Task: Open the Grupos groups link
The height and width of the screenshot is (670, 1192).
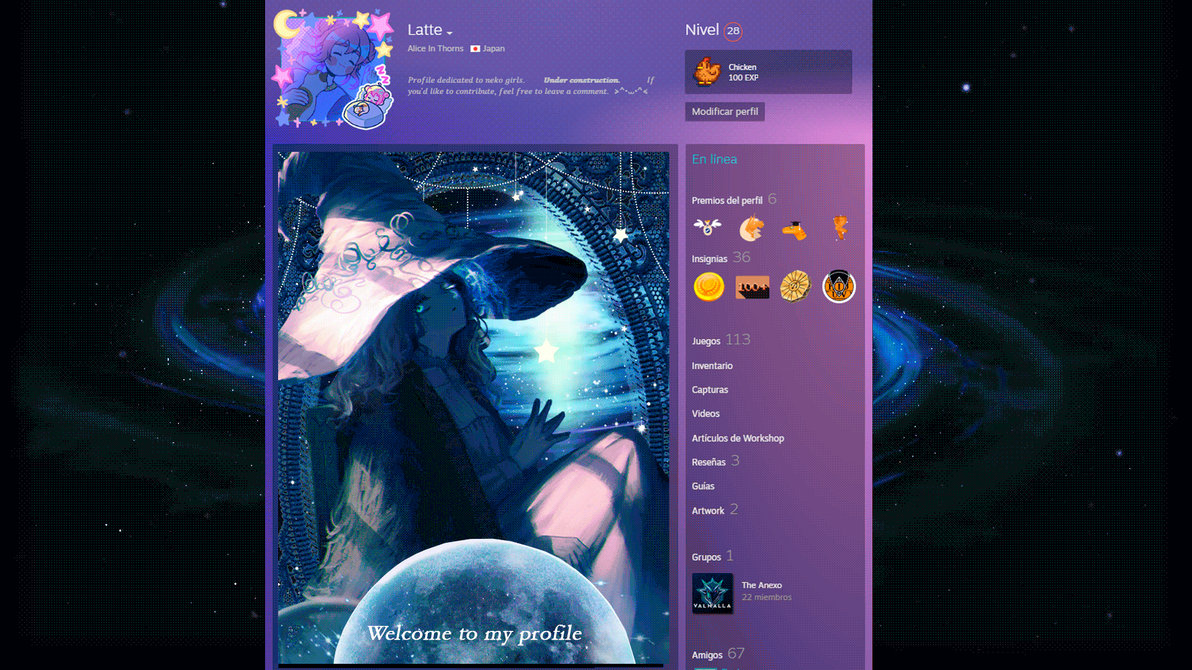Action: click(706, 557)
